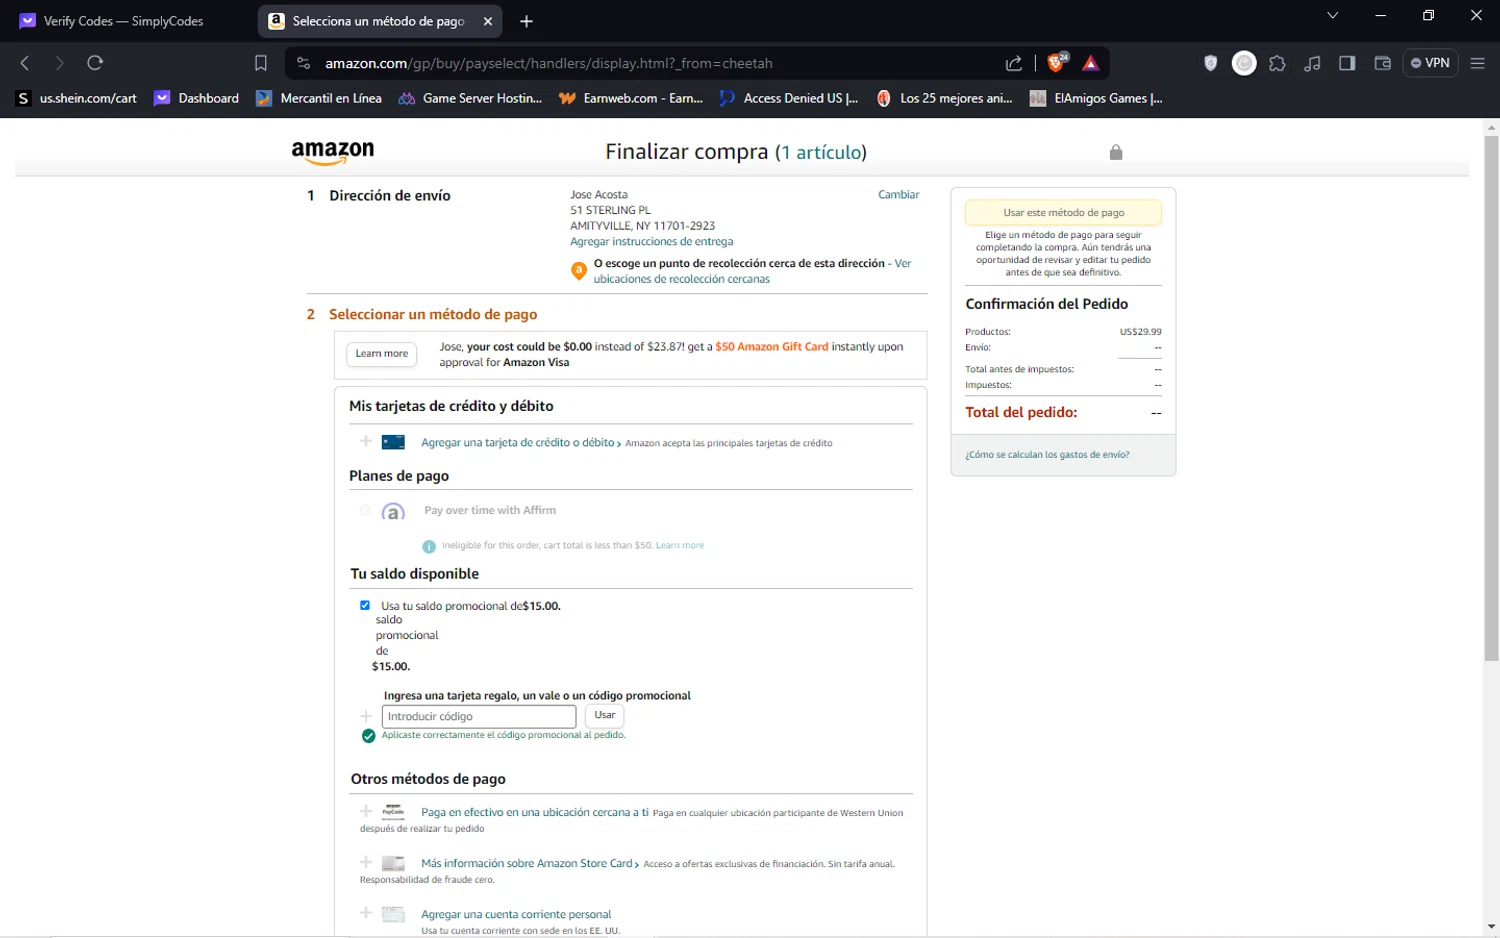
Task: Open the browser hamburger menu
Action: (1477, 63)
